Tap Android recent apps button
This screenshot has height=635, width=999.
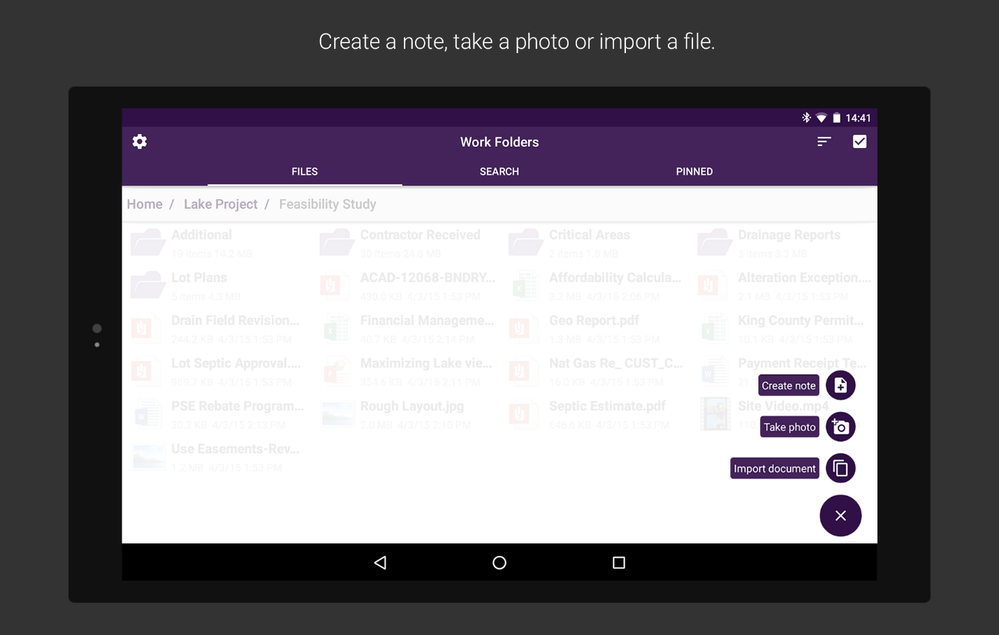[619, 562]
